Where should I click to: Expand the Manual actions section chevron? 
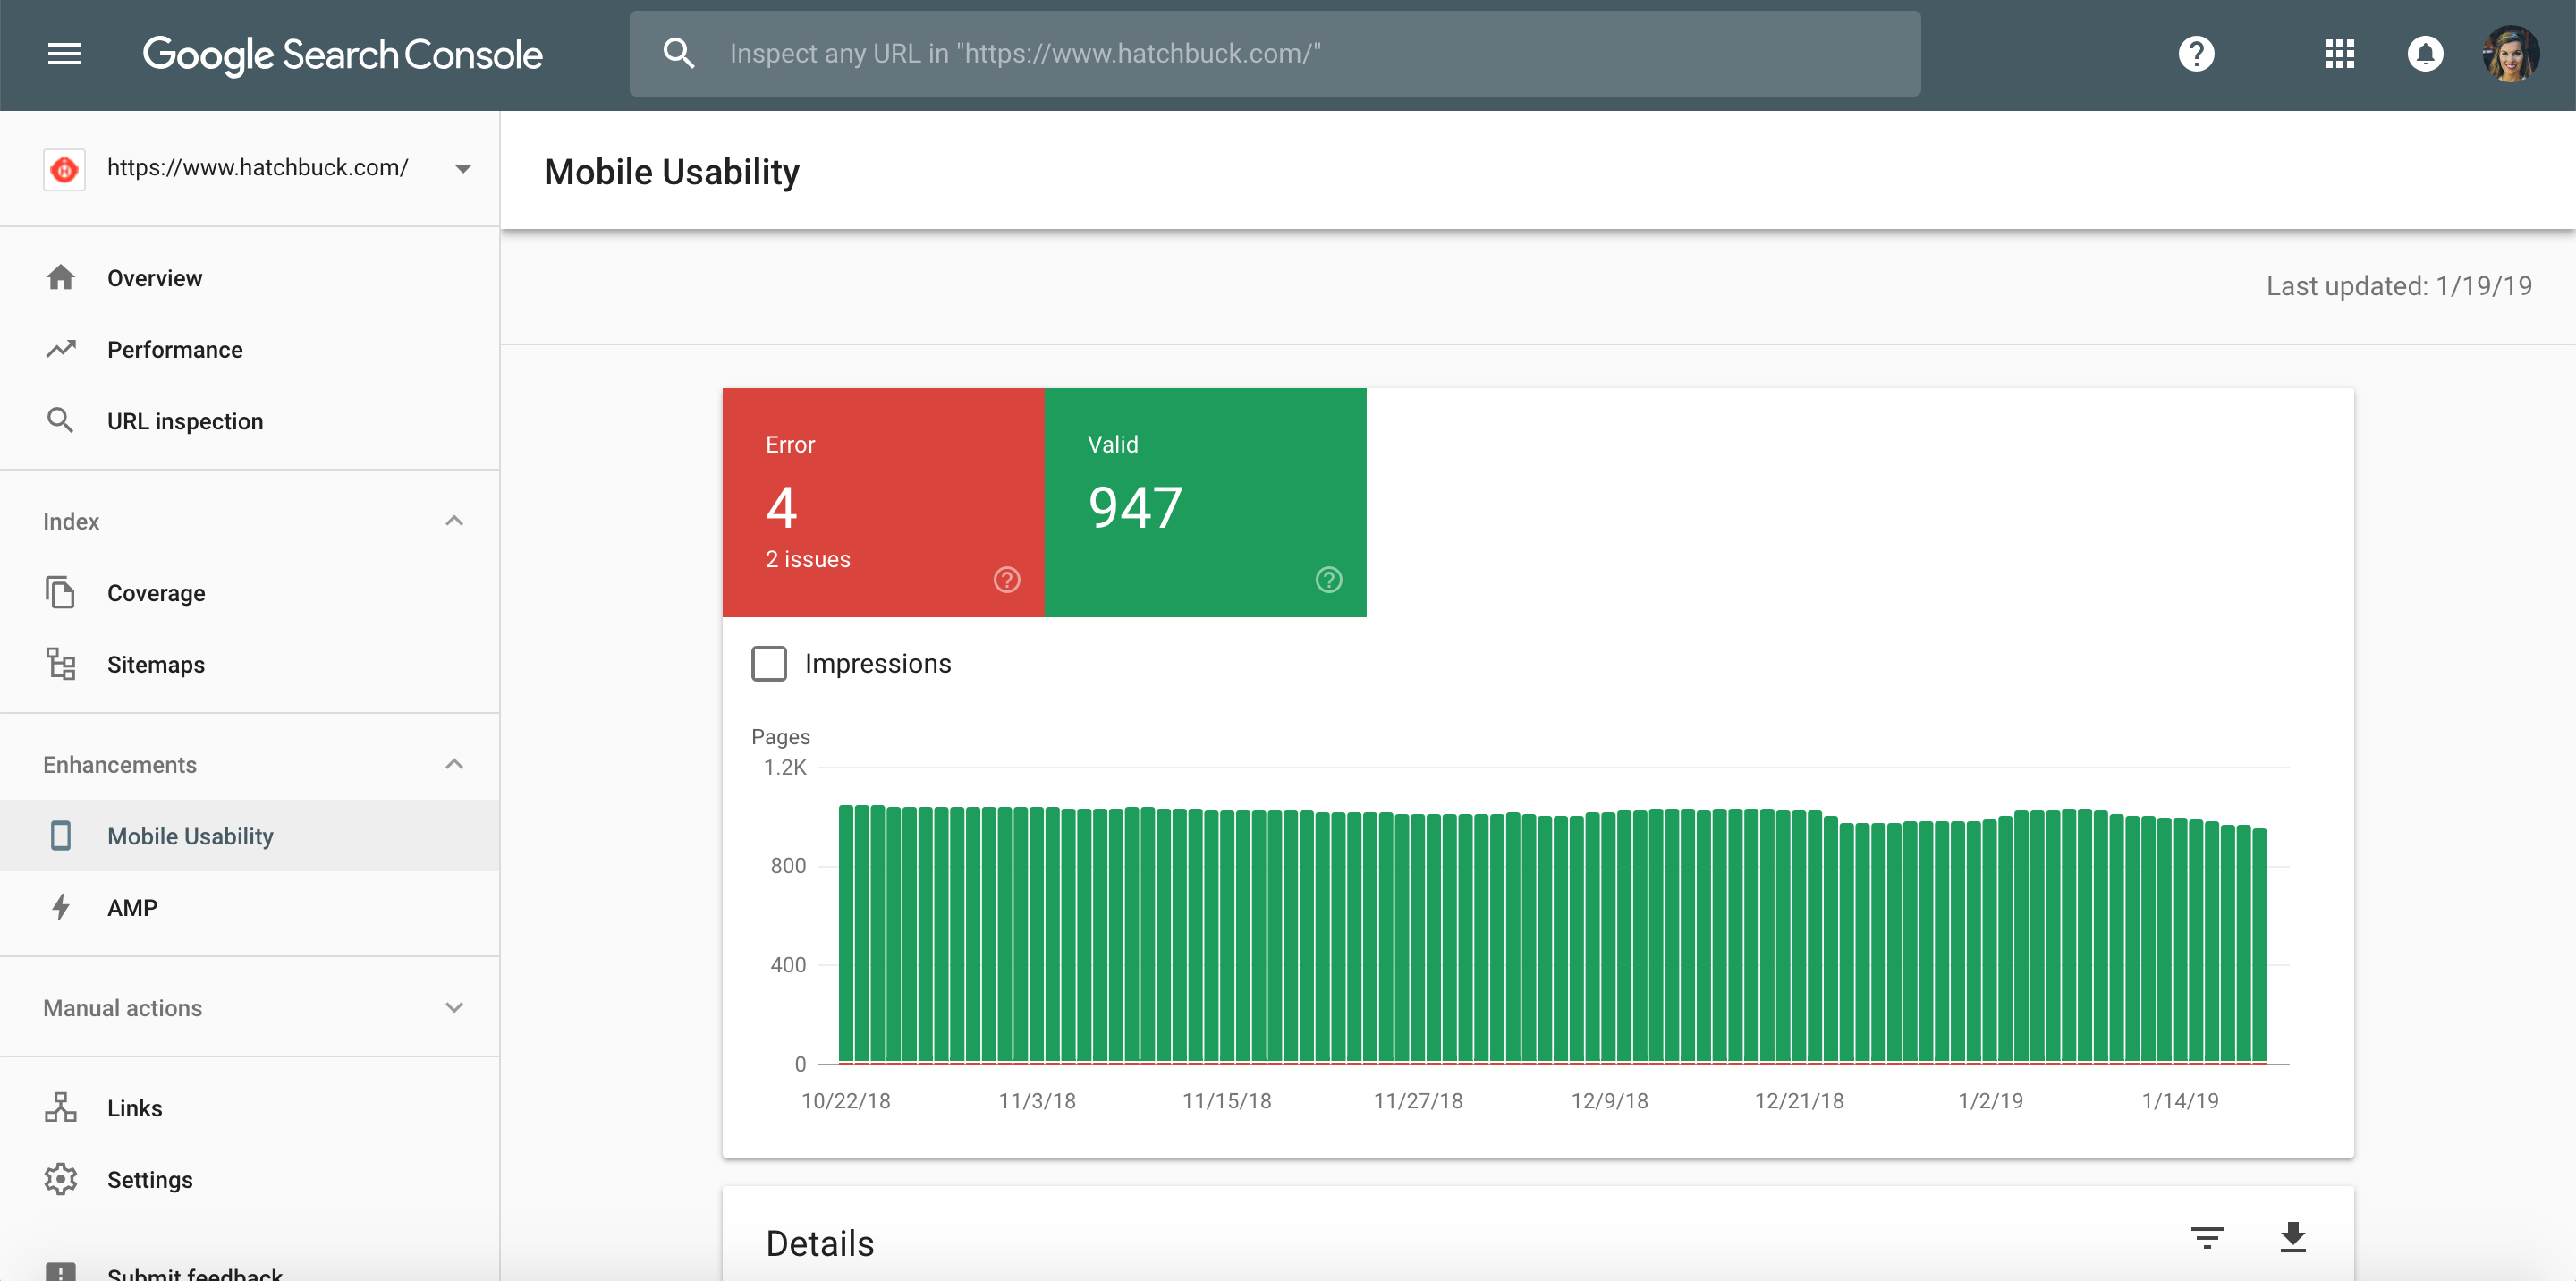click(454, 1008)
